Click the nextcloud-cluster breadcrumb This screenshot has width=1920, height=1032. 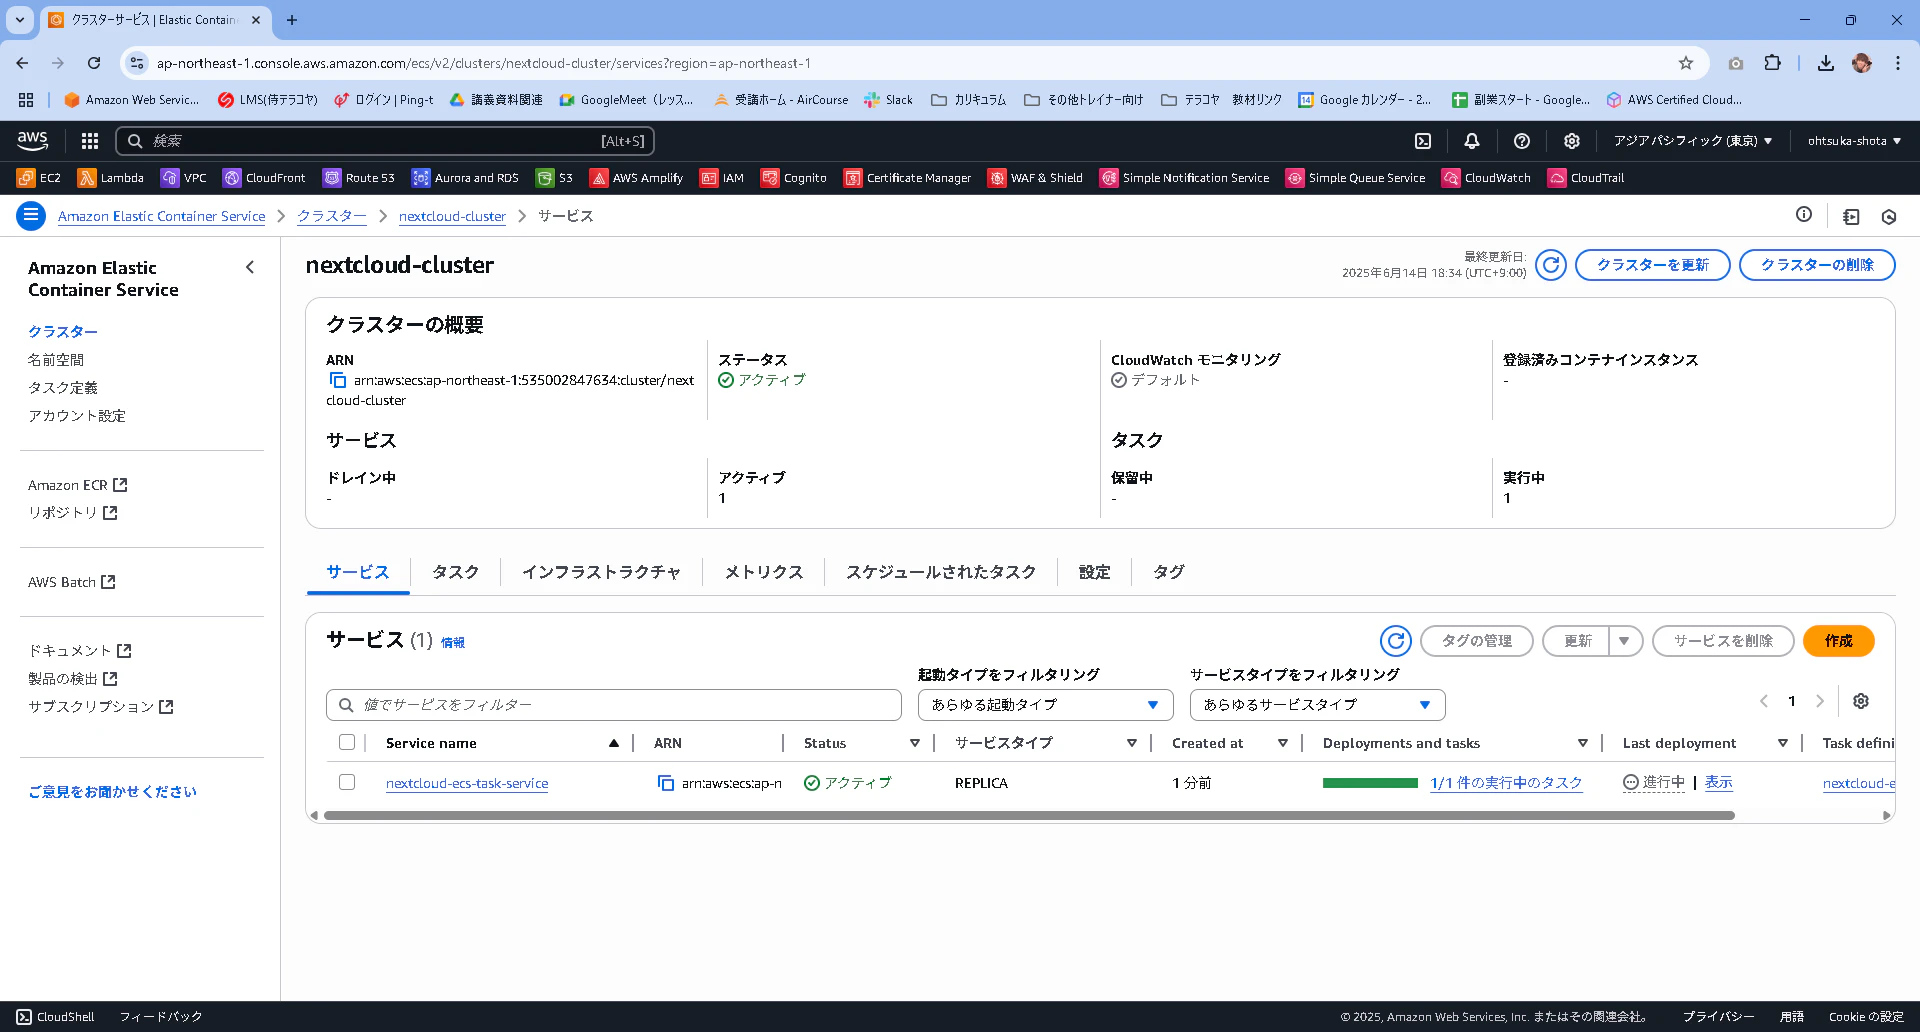[x=452, y=216]
